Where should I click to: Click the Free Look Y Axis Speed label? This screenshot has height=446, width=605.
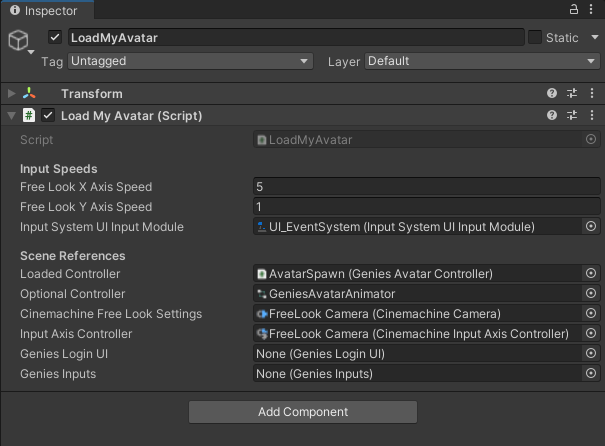[x=86, y=207]
